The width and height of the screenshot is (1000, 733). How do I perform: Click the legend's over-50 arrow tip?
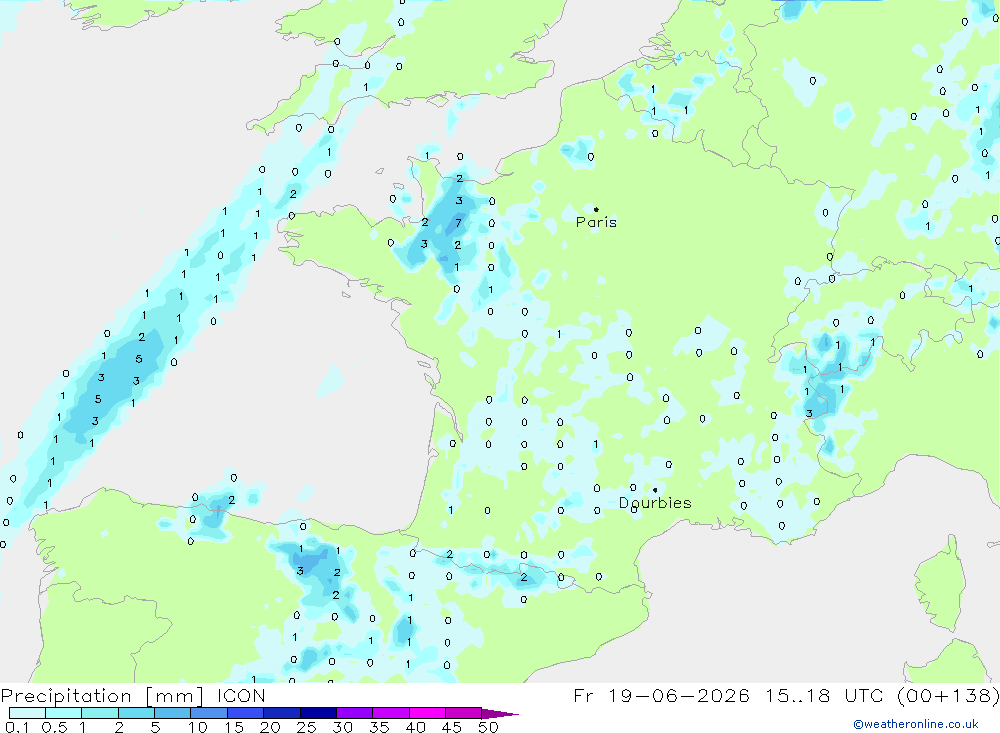click(501, 714)
